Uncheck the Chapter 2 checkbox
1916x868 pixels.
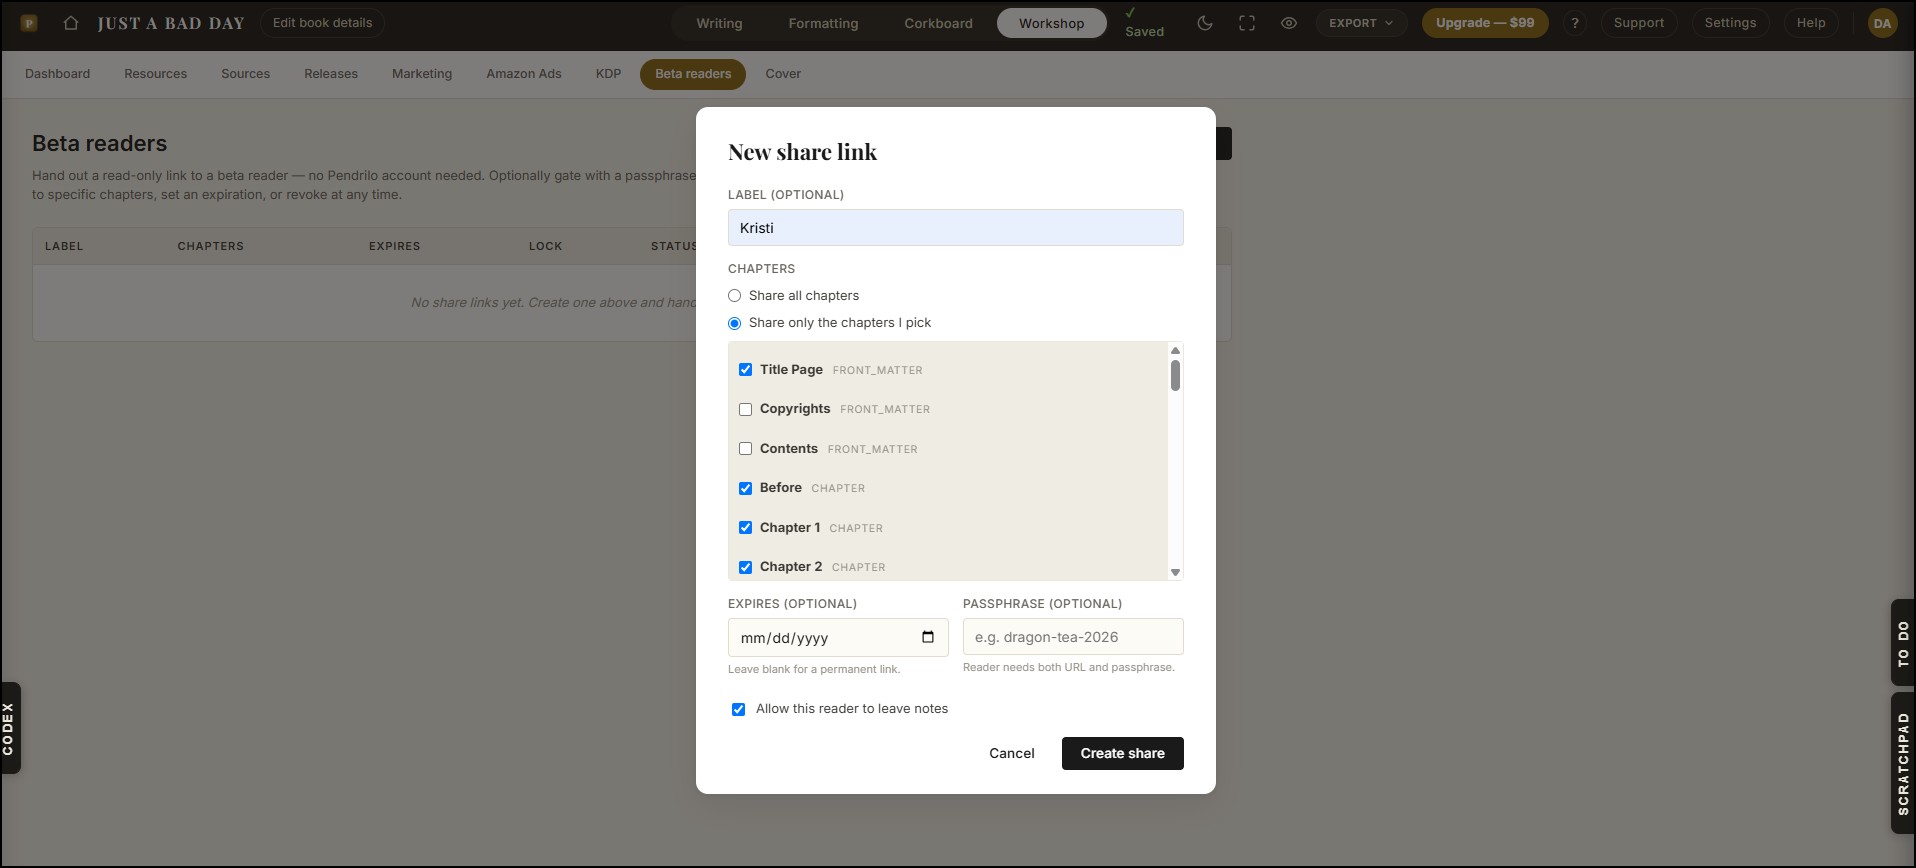(x=745, y=567)
